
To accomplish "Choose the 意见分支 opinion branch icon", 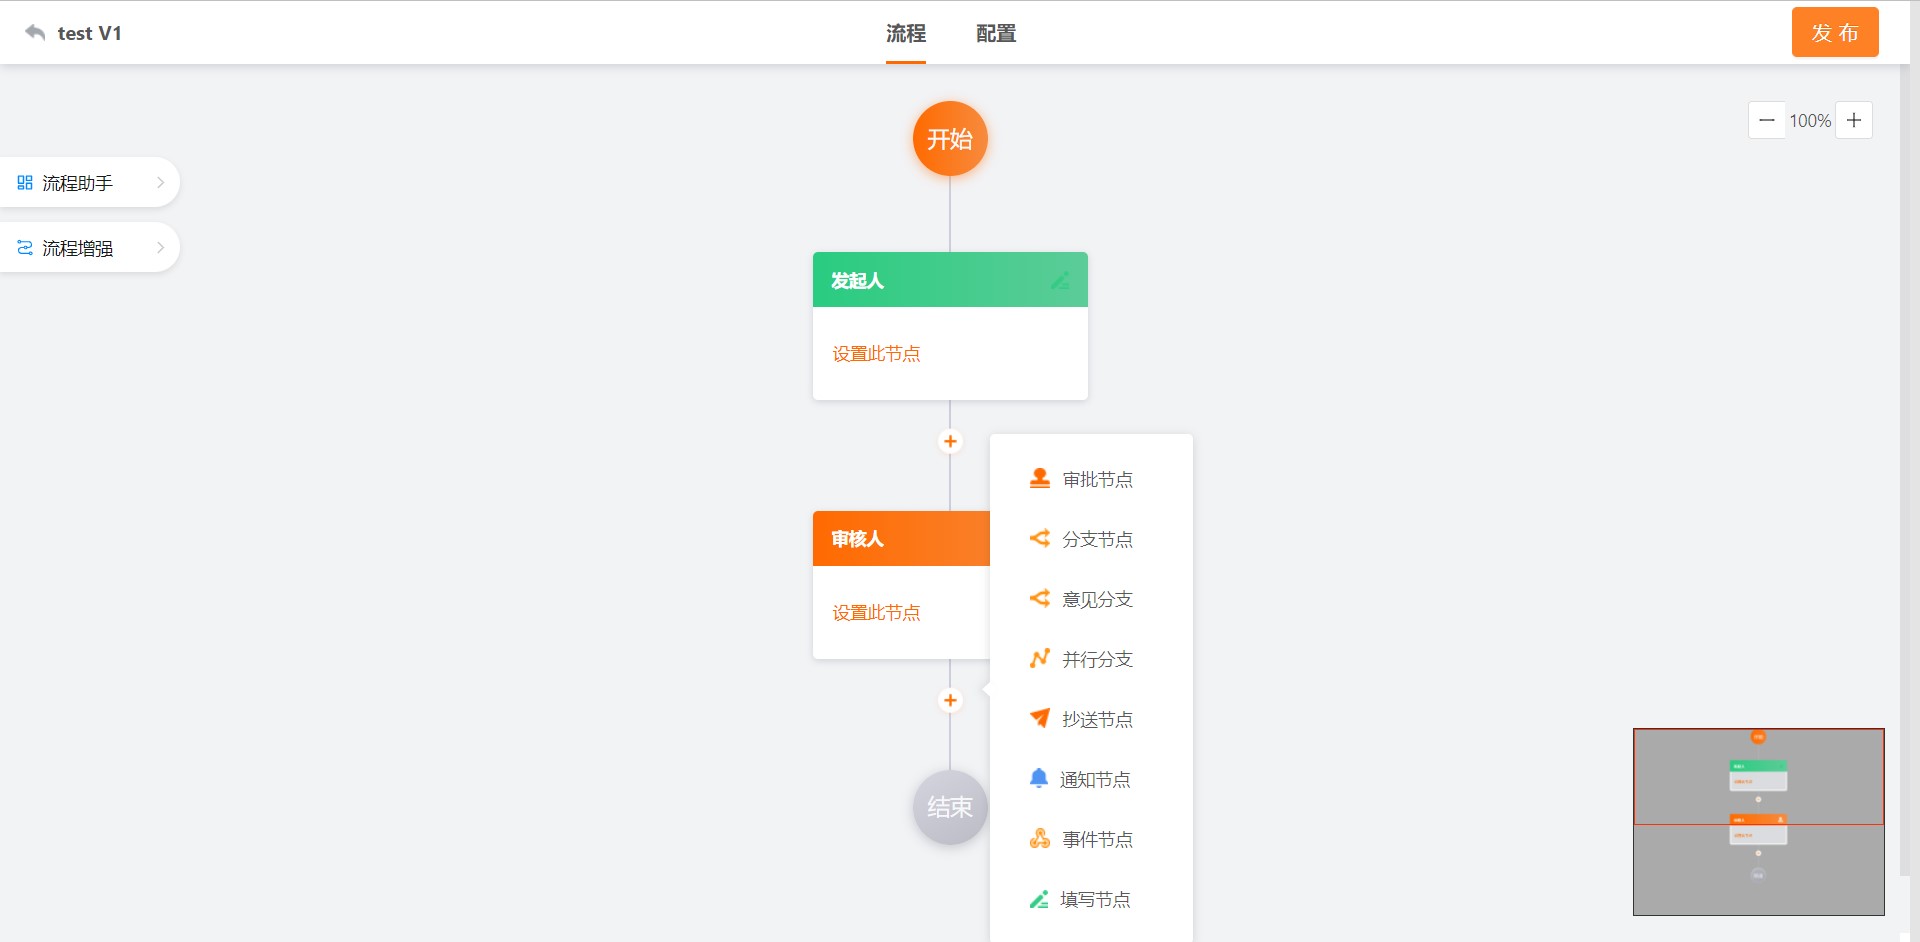I will click(x=1039, y=598).
